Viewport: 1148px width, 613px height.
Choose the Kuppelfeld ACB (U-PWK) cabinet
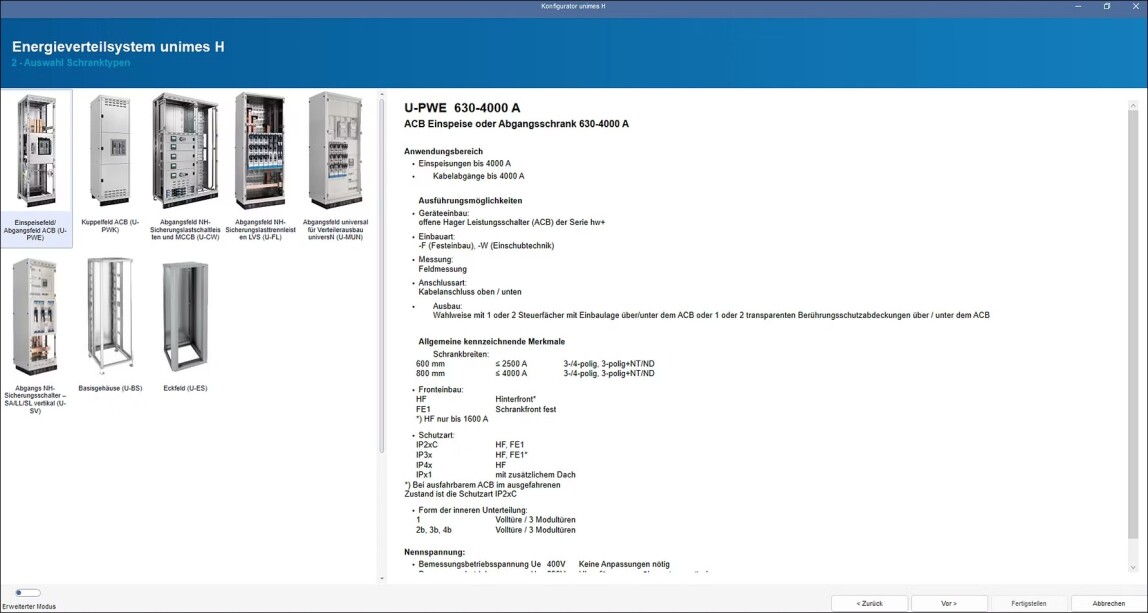[x=110, y=151]
